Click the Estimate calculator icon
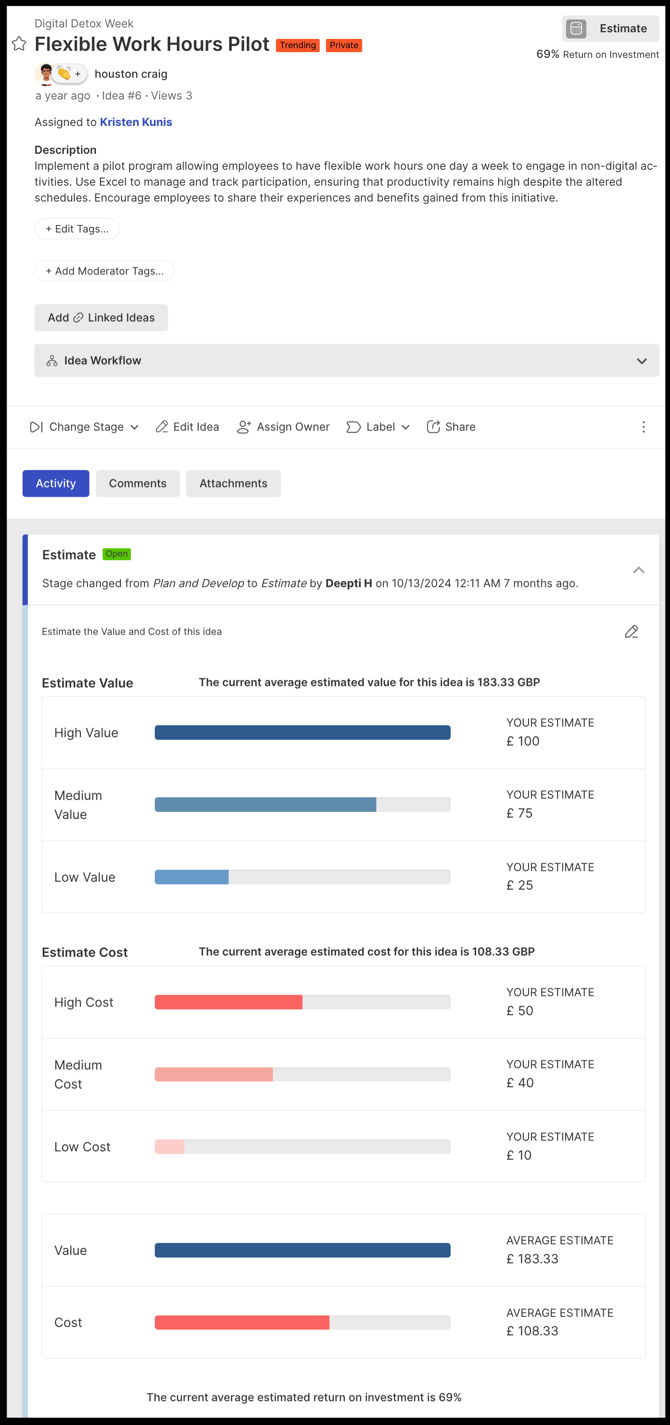This screenshot has width=670, height=1425. click(577, 29)
